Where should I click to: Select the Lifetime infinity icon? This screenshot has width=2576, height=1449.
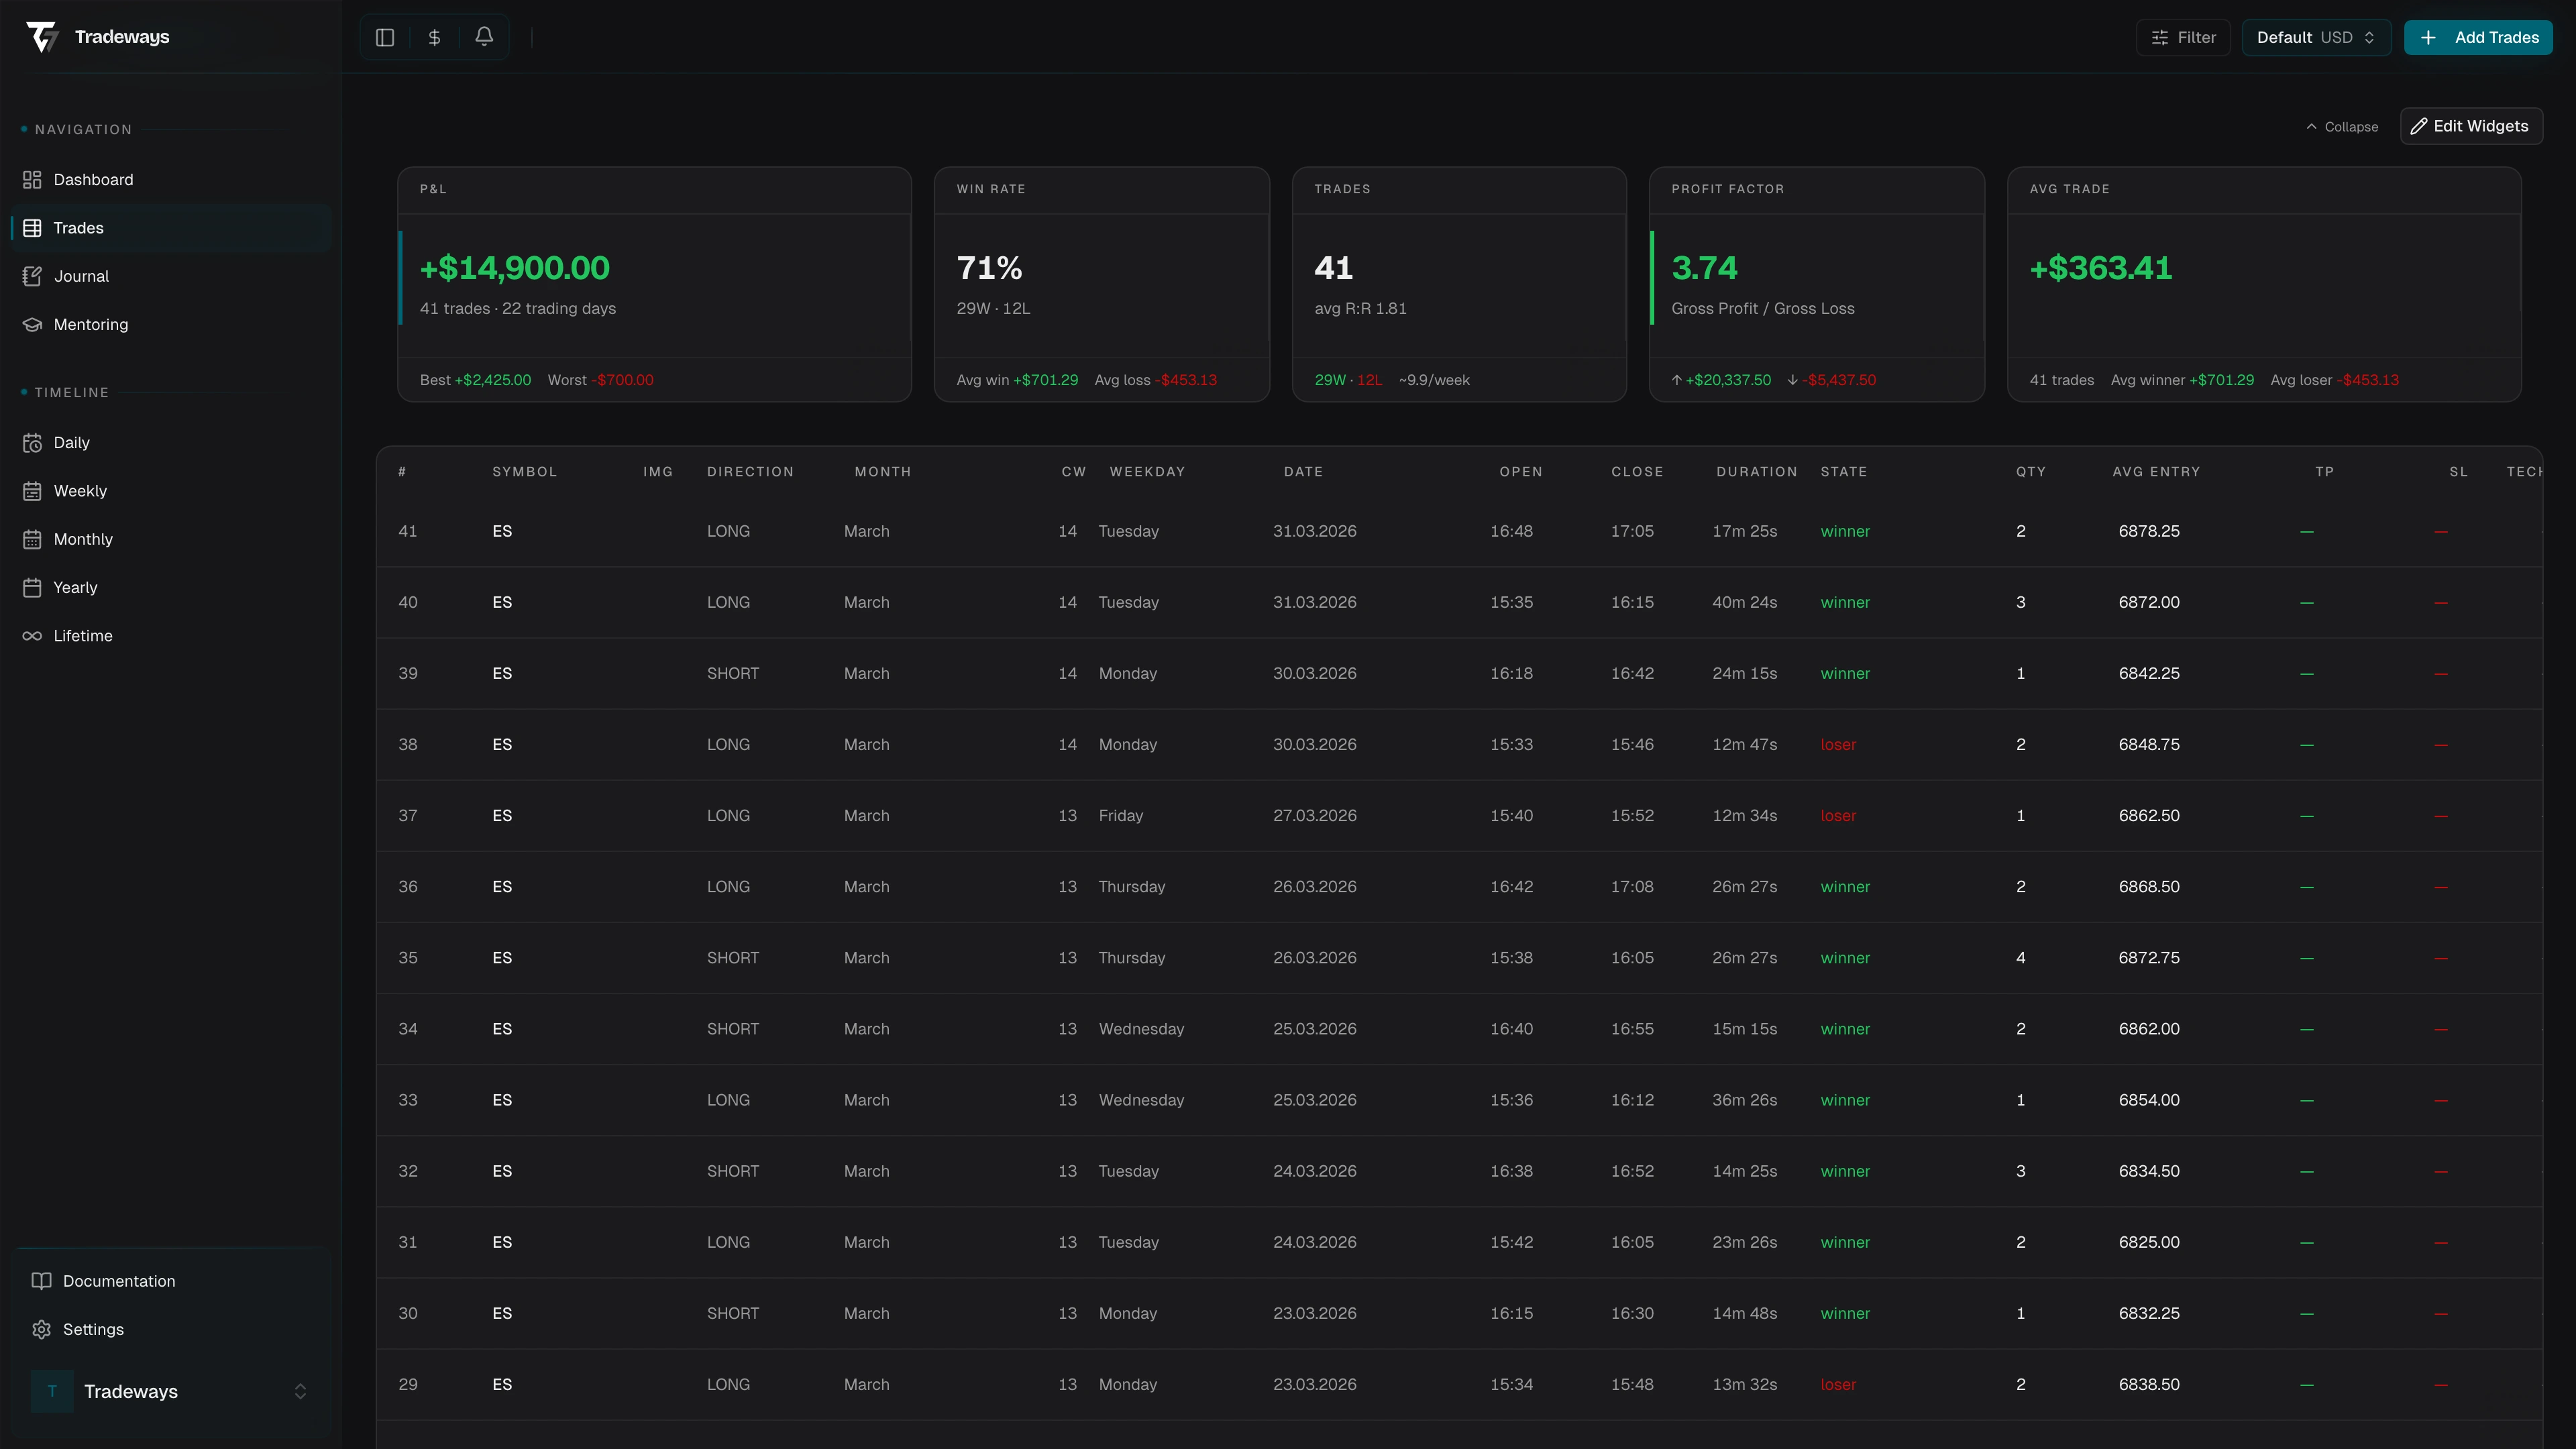(x=32, y=635)
